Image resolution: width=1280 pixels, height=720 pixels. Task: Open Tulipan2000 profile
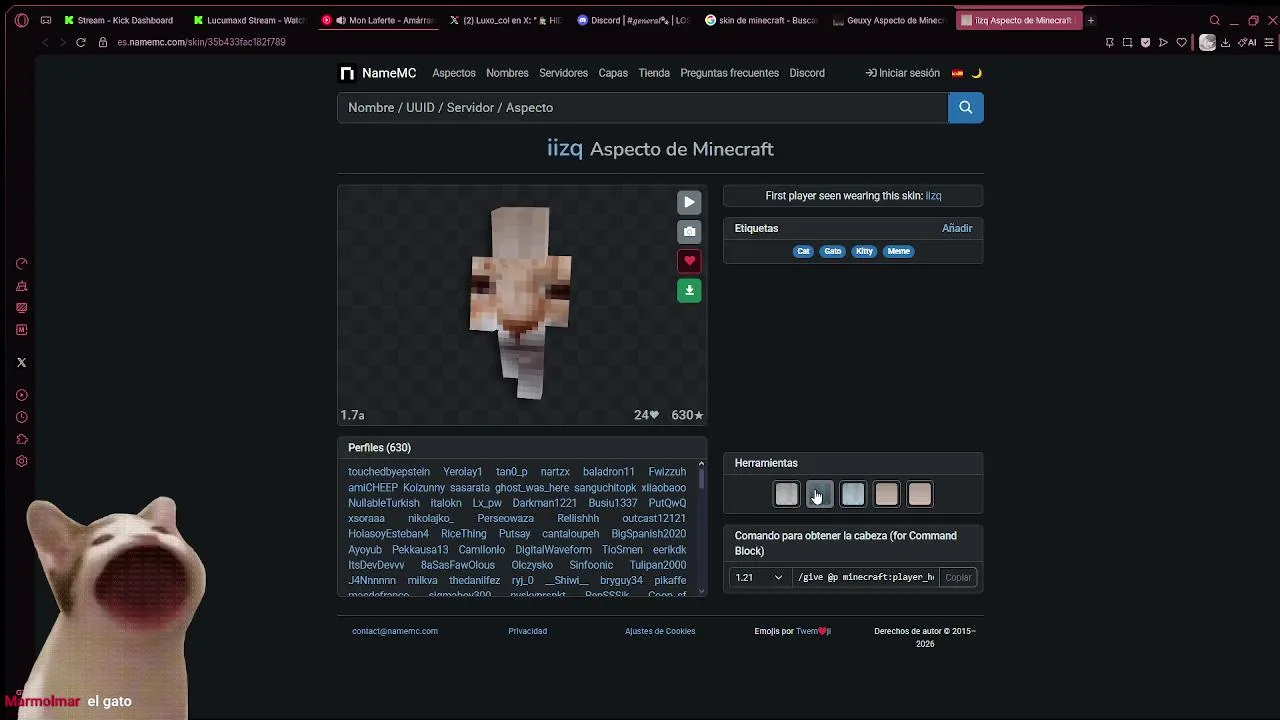point(658,565)
